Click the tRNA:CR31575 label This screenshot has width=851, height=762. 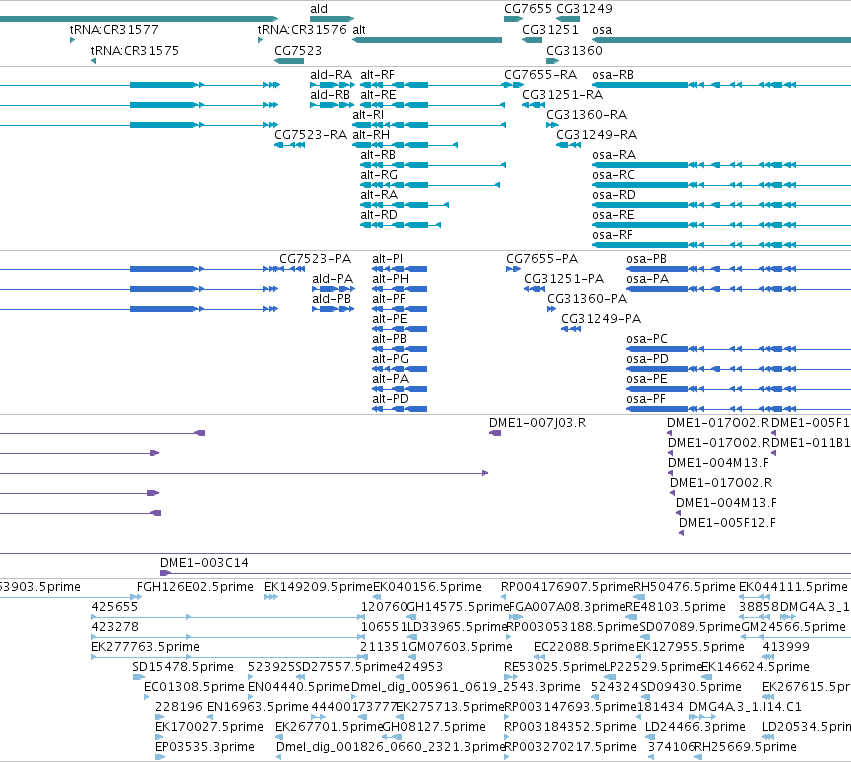pos(135,50)
